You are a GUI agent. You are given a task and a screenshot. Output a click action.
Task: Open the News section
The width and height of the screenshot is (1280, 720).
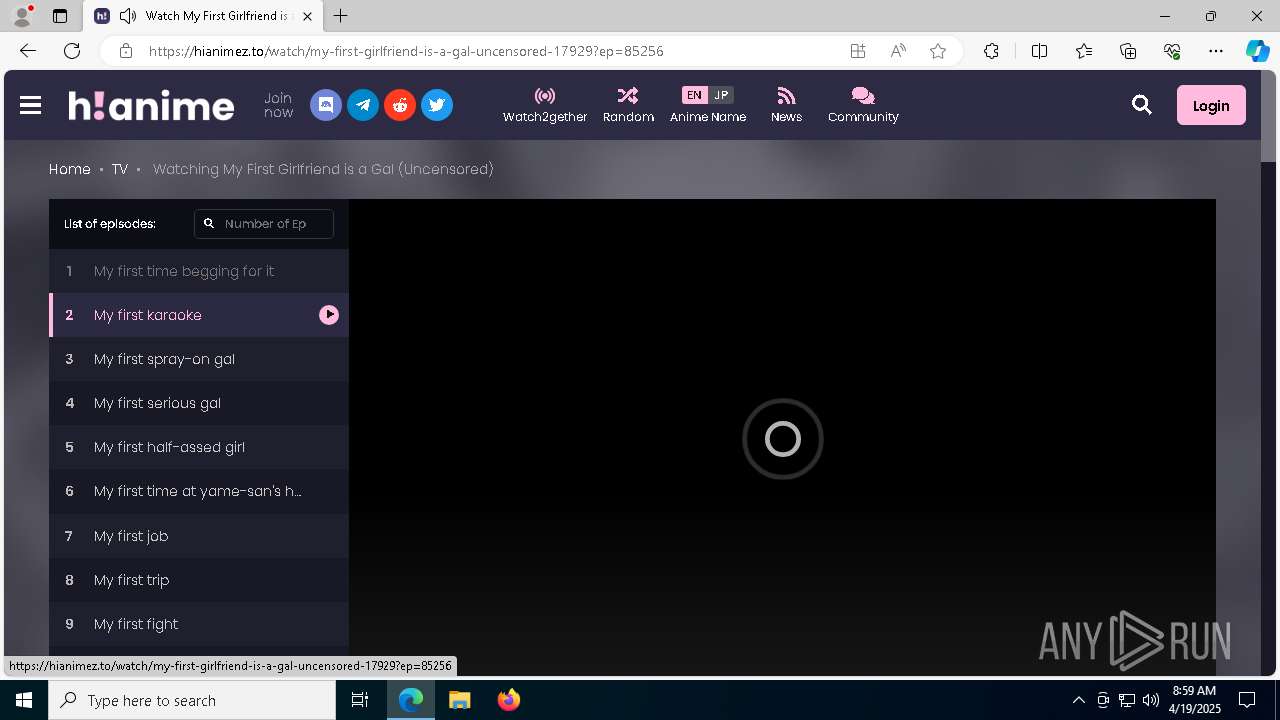(x=786, y=105)
